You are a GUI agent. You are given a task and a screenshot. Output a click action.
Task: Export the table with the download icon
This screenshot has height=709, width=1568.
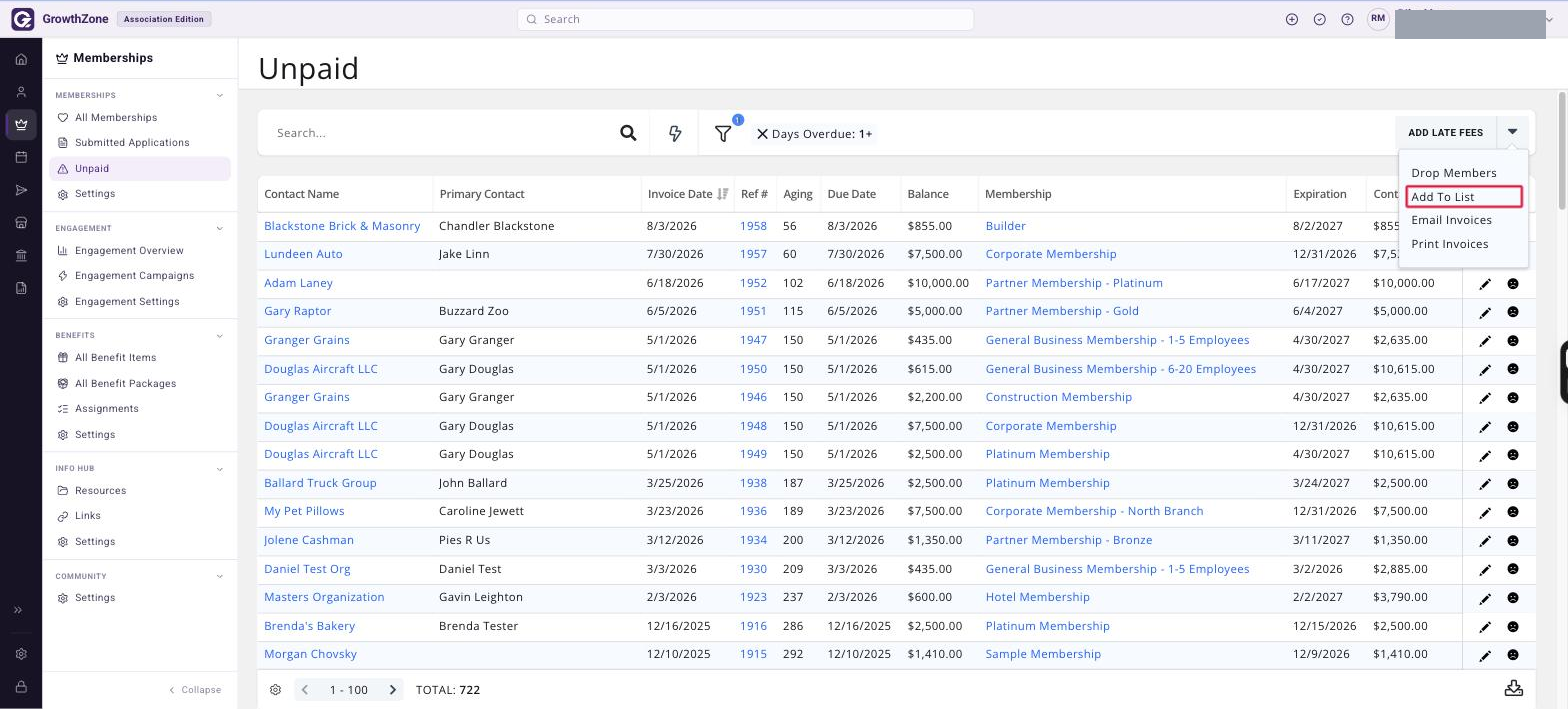point(1514,688)
